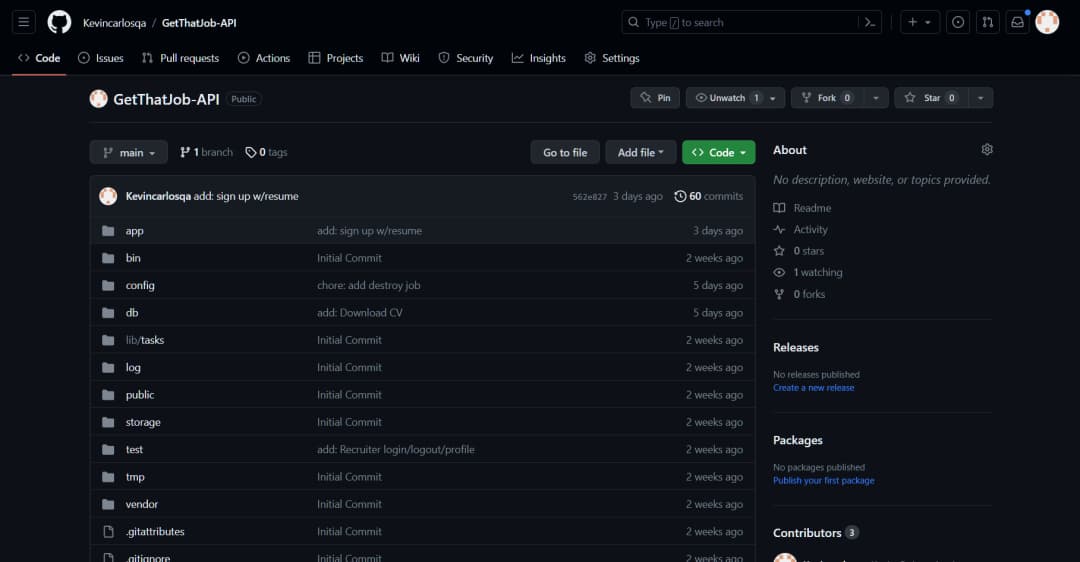Open user profile avatar menu
The height and width of the screenshot is (562, 1080).
click(x=1047, y=22)
